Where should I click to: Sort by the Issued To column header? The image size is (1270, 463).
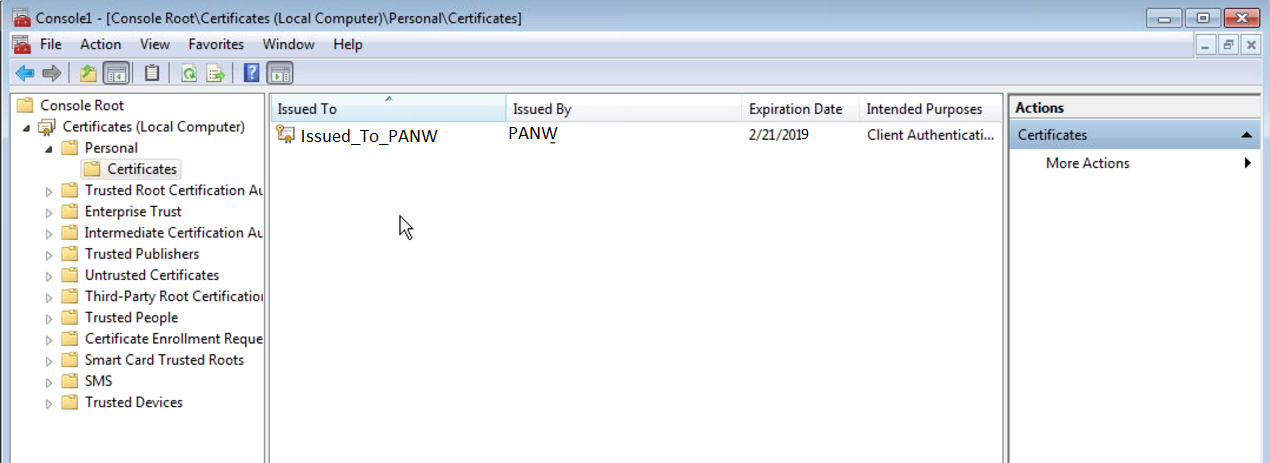pos(388,109)
